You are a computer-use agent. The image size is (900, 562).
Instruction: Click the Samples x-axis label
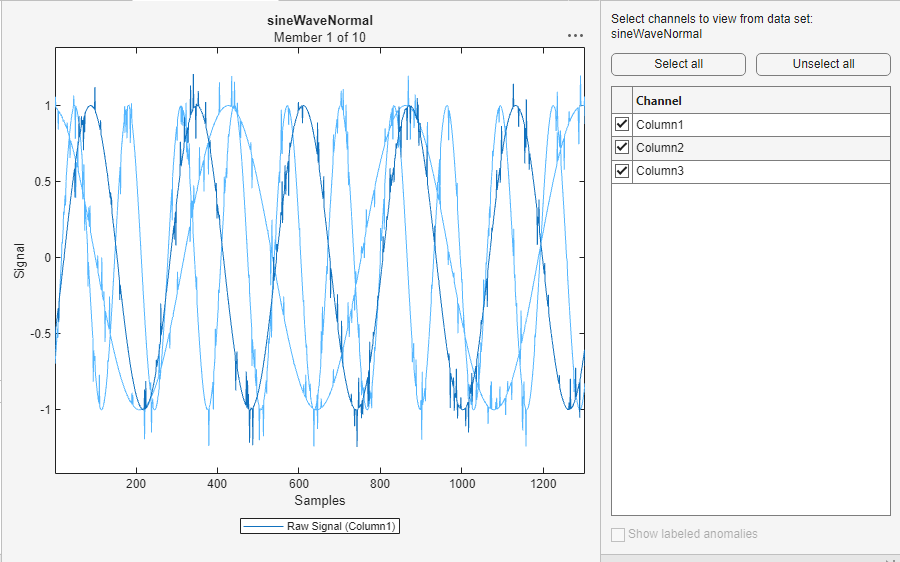click(320, 500)
